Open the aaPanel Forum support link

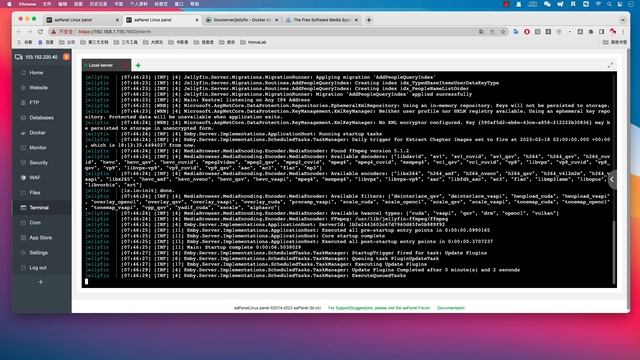pos(379,308)
